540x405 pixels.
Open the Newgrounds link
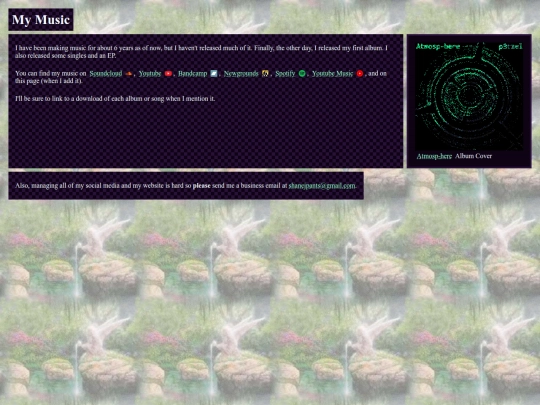click(x=241, y=73)
